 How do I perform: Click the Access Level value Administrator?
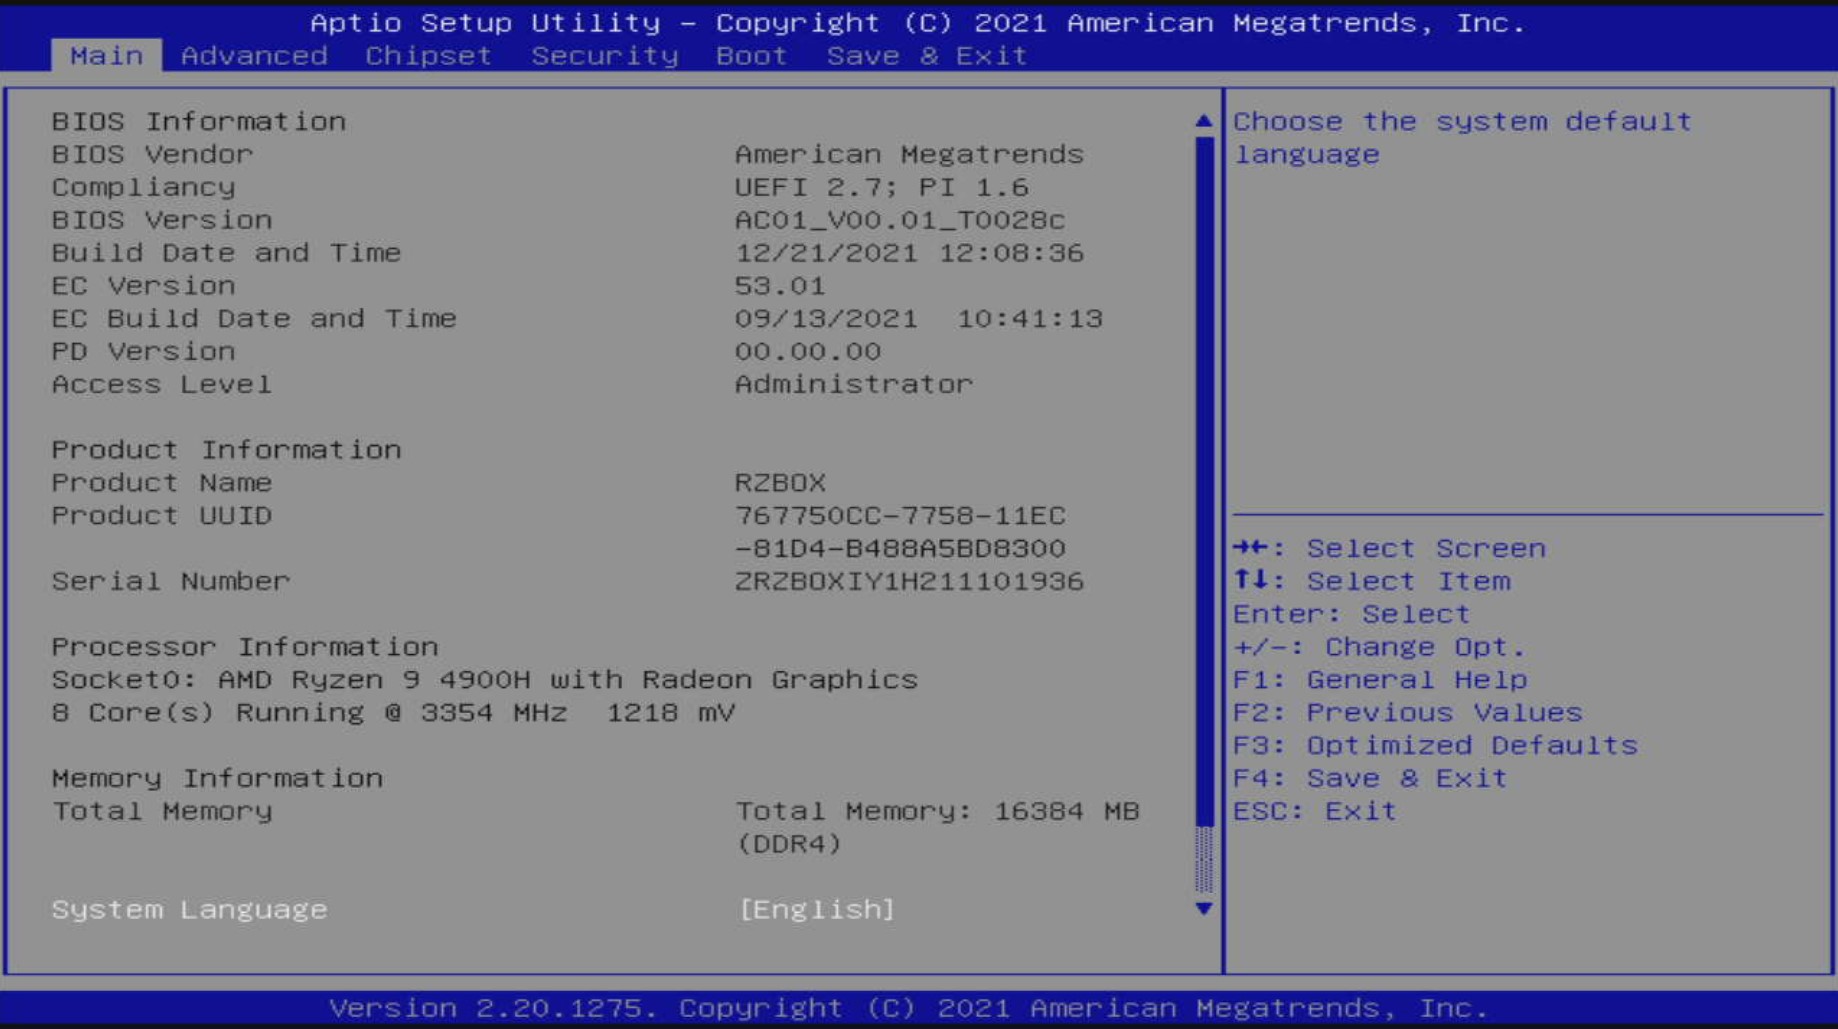click(x=853, y=385)
